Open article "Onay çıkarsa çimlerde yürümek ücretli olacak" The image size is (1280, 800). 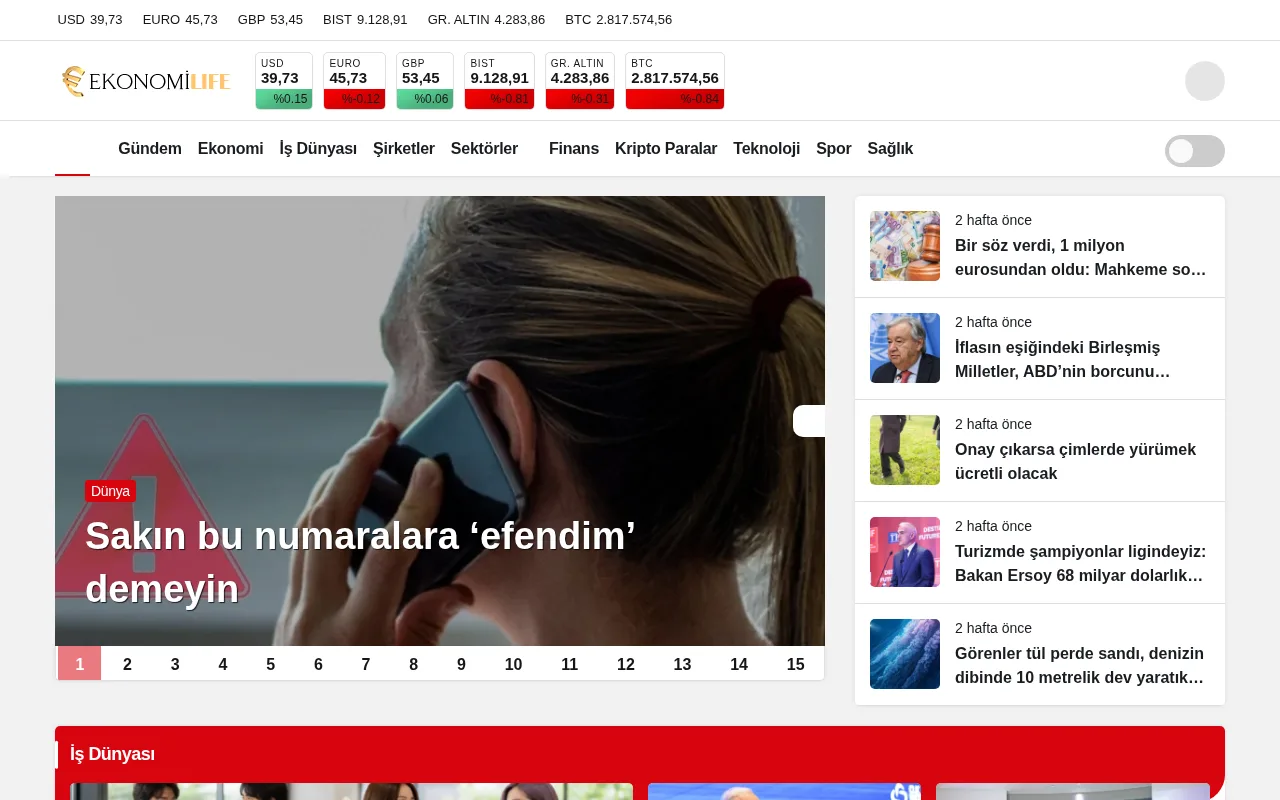tap(1076, 462)
